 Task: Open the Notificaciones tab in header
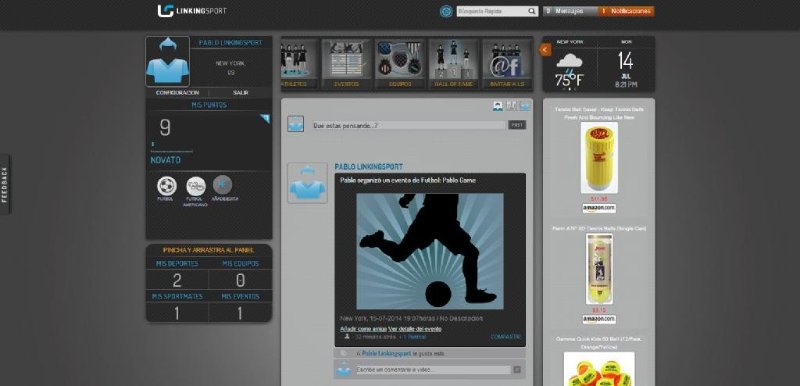[x=626, y=11]
